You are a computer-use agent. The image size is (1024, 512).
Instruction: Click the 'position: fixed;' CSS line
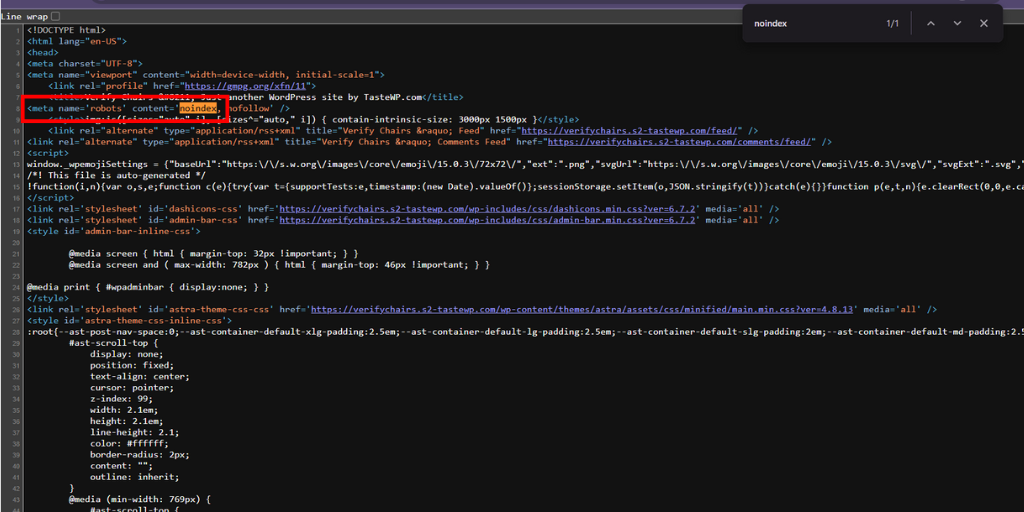coord(133,365)
